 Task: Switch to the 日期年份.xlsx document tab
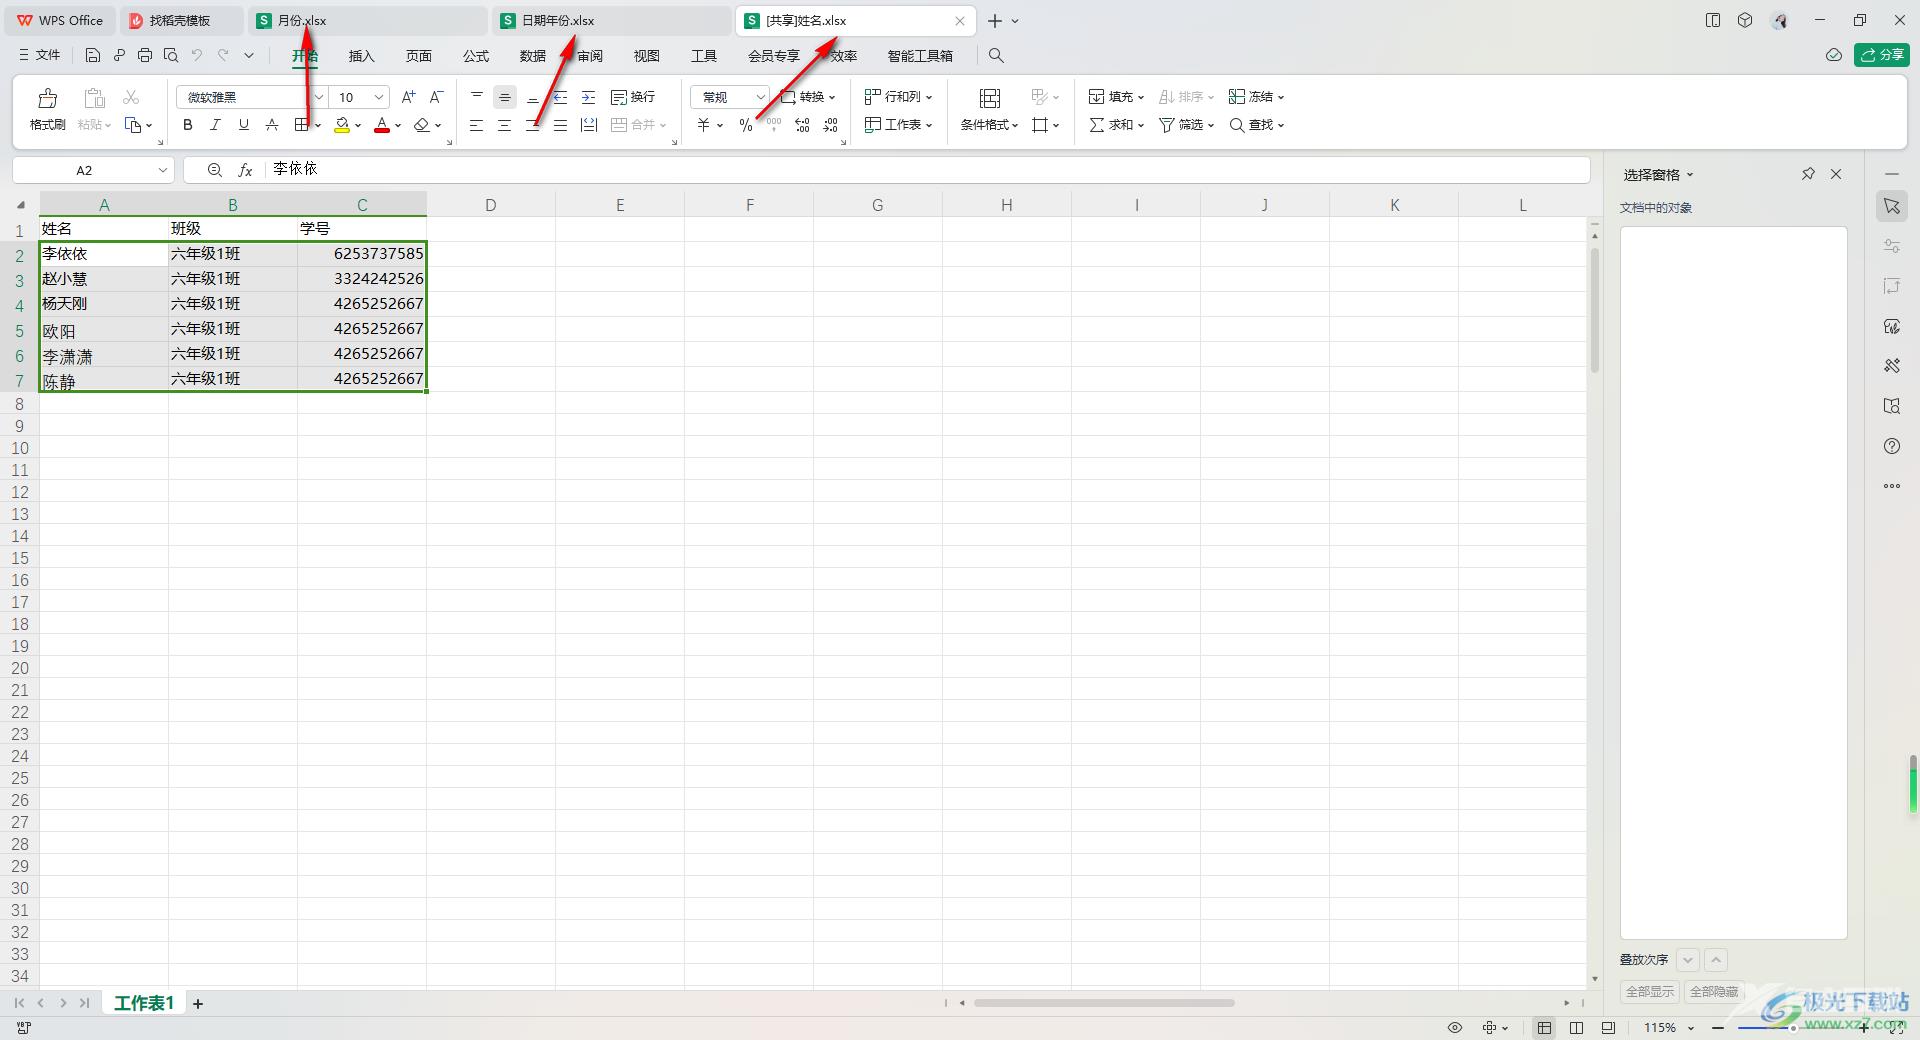coord(612,20)
